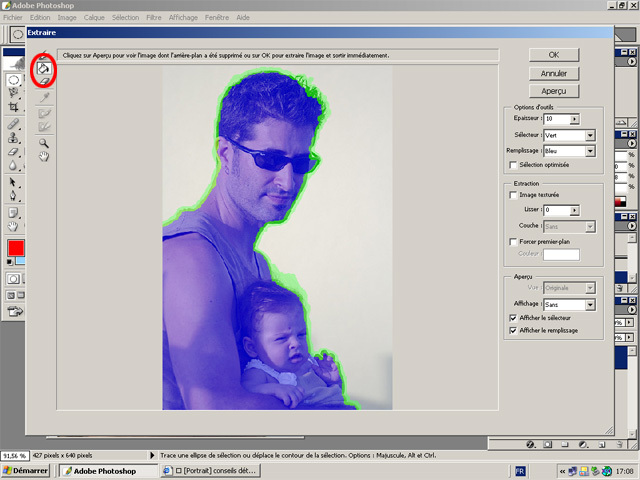Viewport: 640px width, 480px height.
Task: Open the Lisser value arrow
Action: tap(575, 210)
